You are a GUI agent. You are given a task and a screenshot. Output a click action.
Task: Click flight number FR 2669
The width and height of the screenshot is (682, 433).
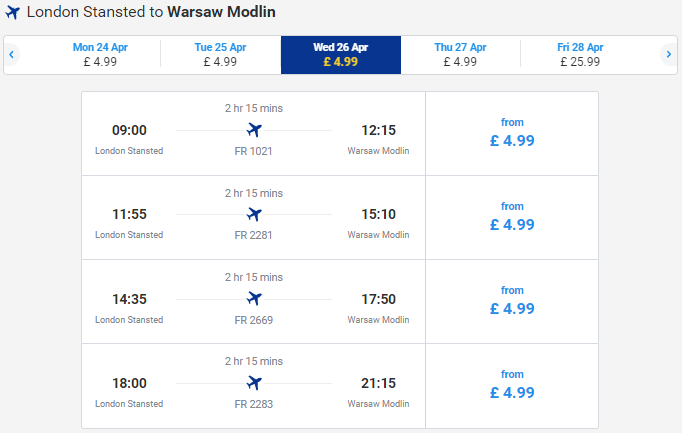pos(254,320)
